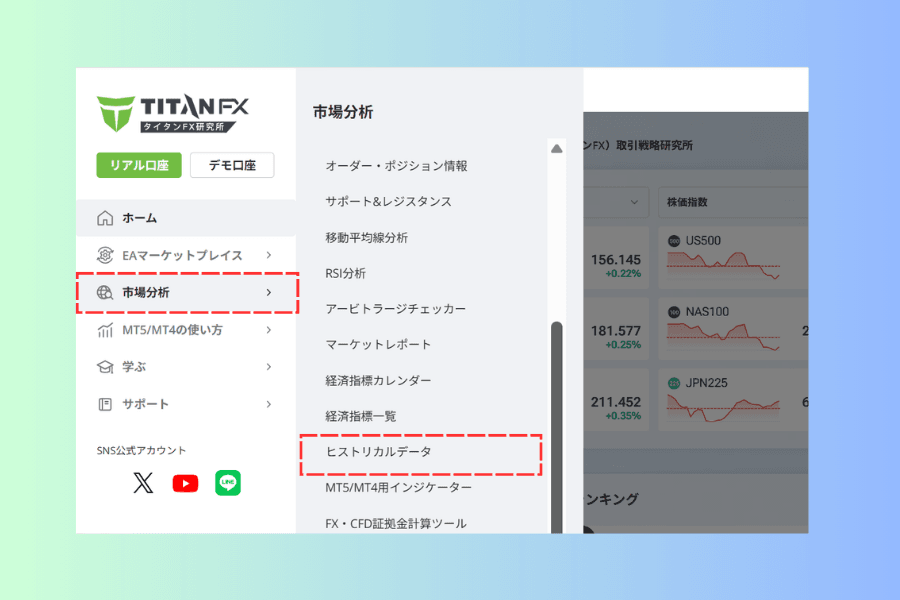900x600 pixels.
Task: Click the 181.577 price card
Action: (x=616, y=329)
